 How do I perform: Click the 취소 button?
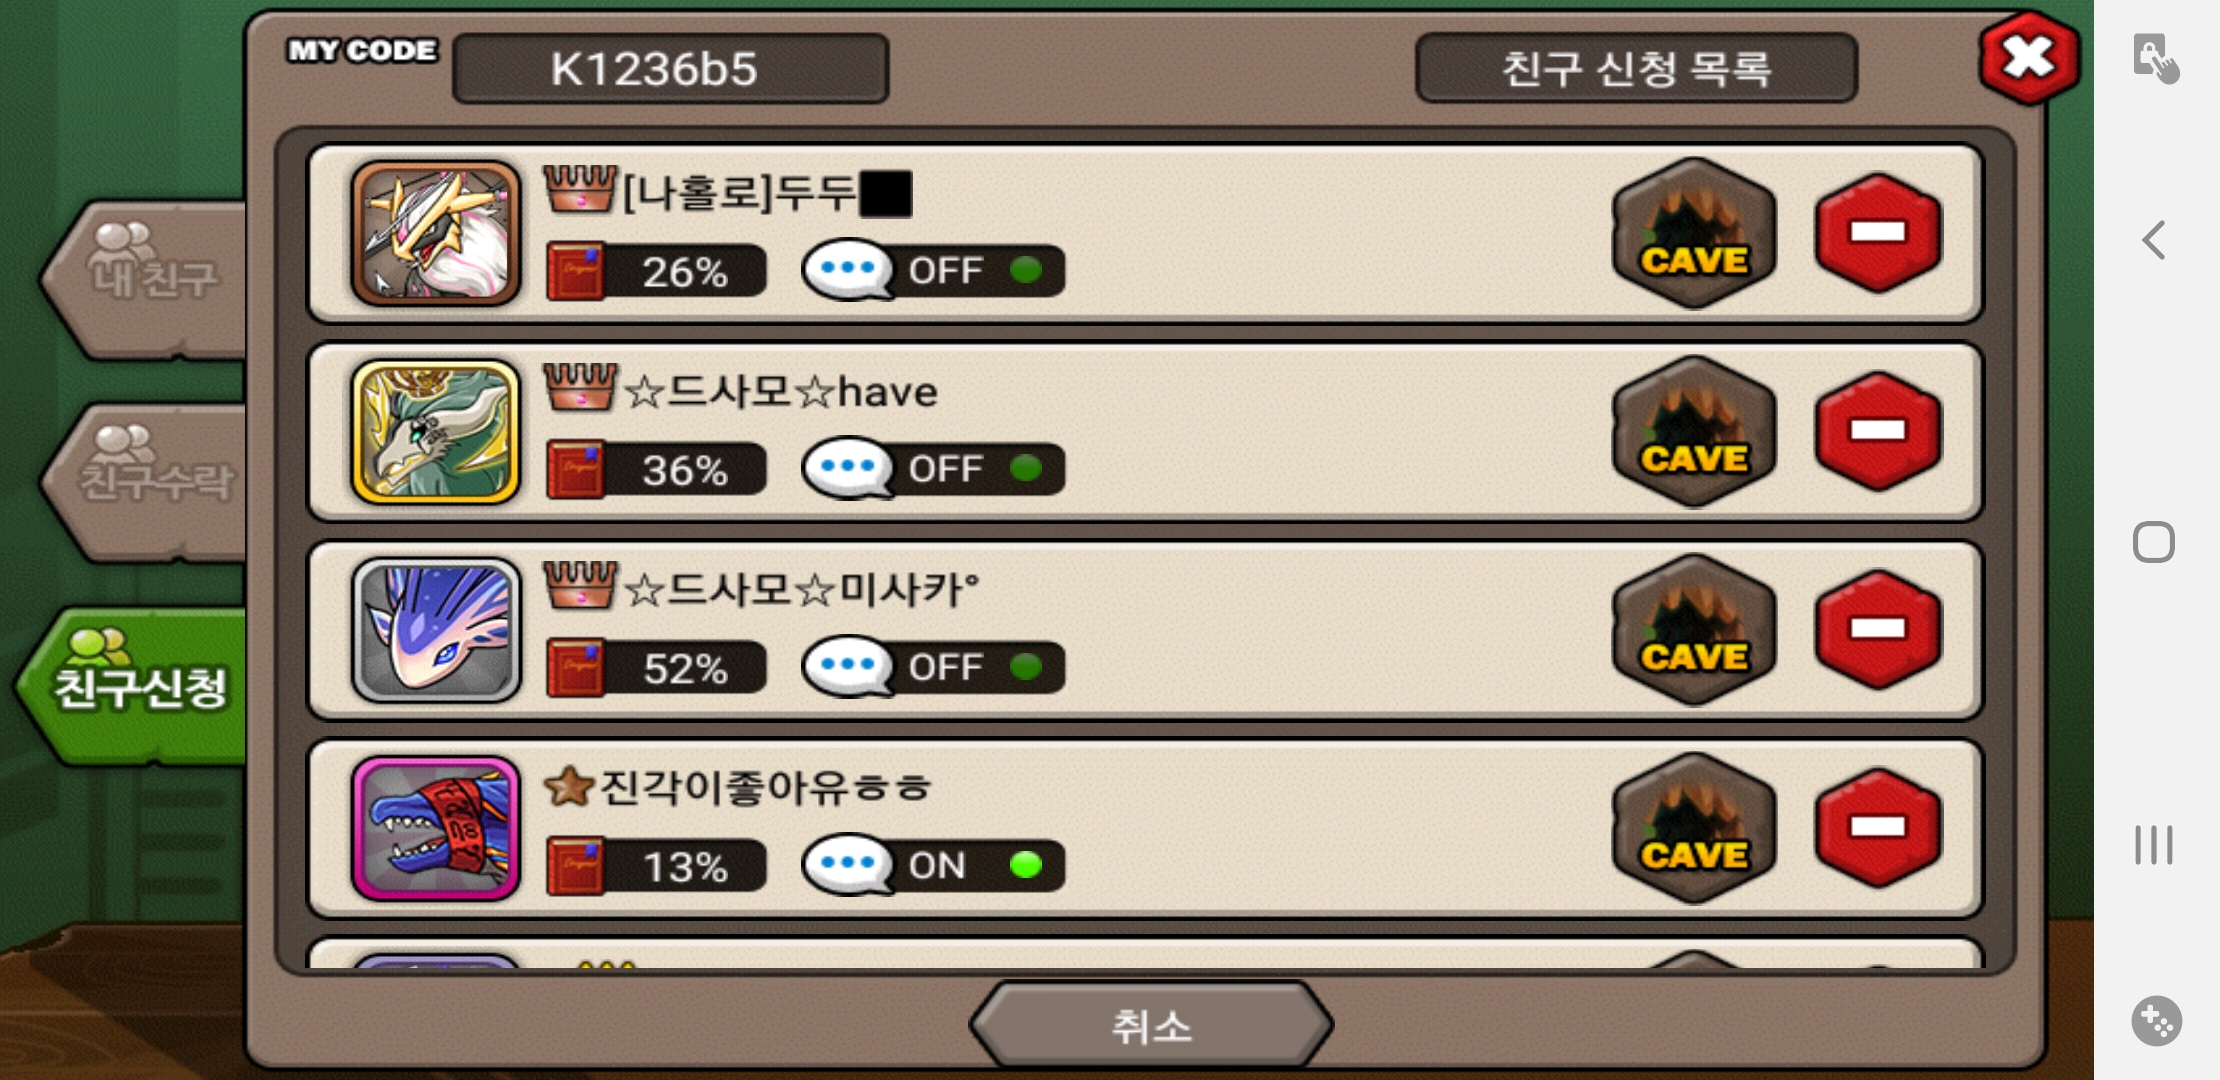(1151, 1026)
